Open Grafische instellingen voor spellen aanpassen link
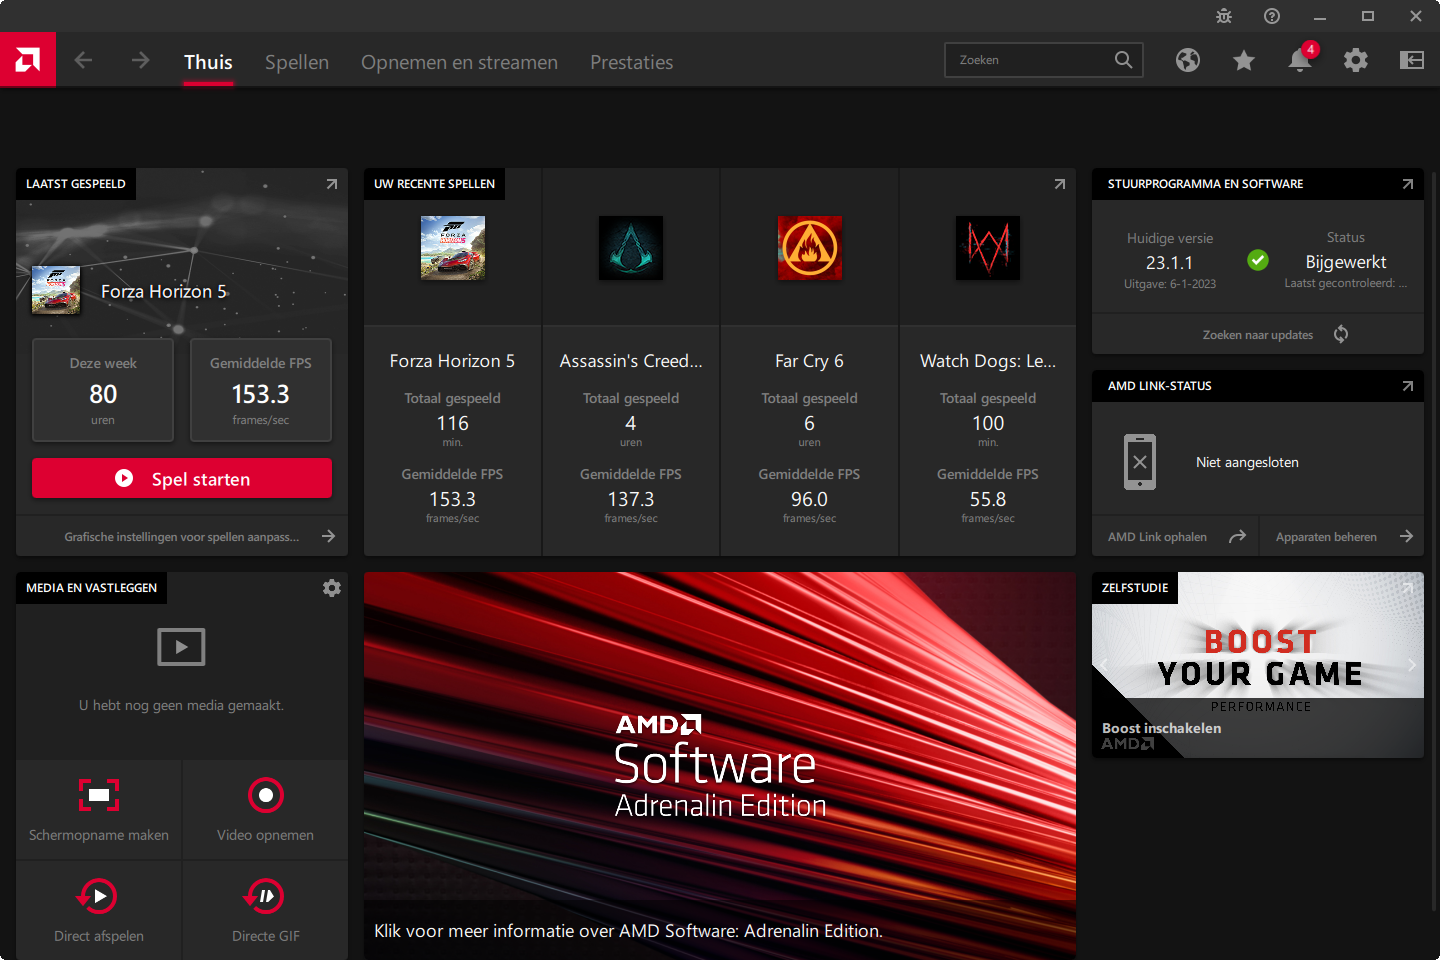The width and height of the screenshot is (1440, 960). coord(182,537)
